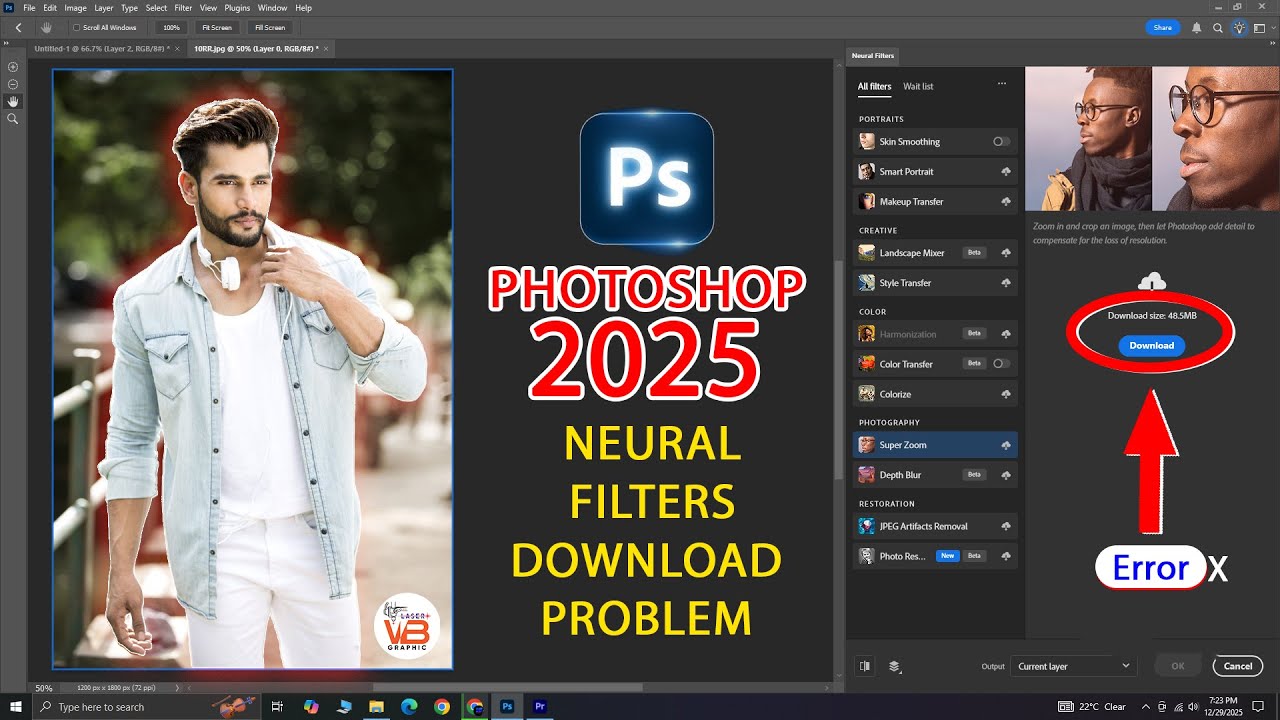Toggle the before/after preview icon
The image size is (1280, 720).
pyautogui.click(x=865, y=666)
